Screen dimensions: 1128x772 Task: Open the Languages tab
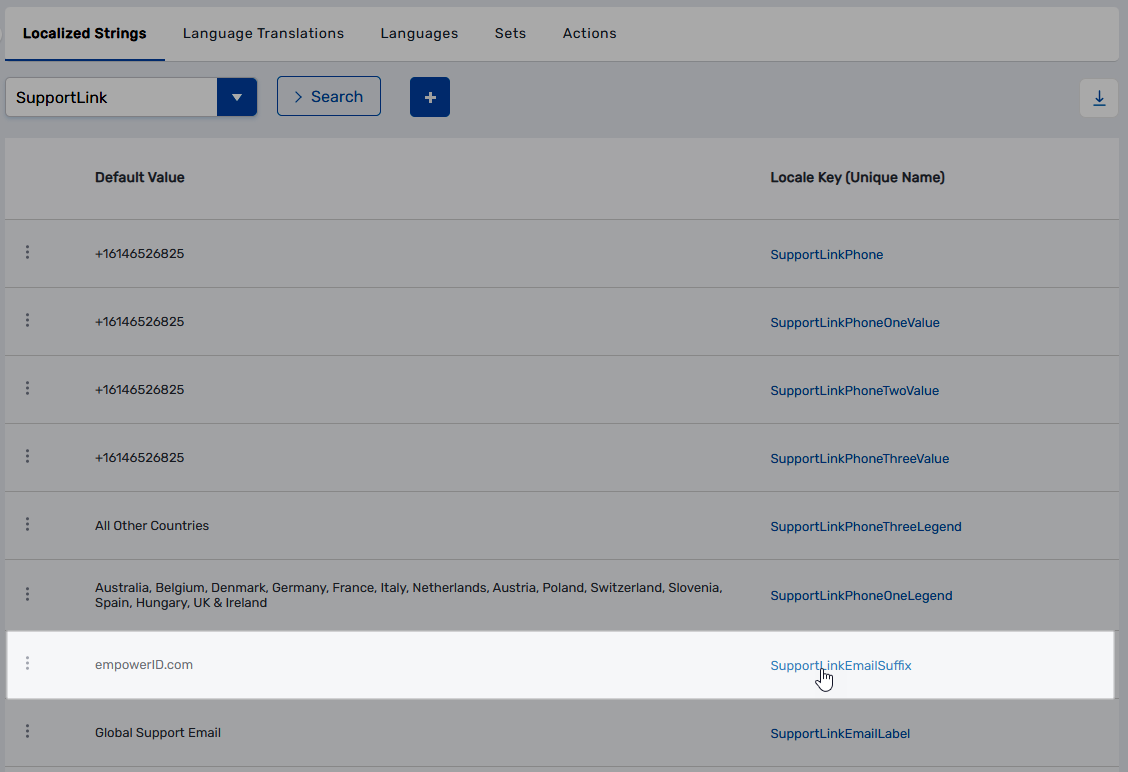(419, 33)
